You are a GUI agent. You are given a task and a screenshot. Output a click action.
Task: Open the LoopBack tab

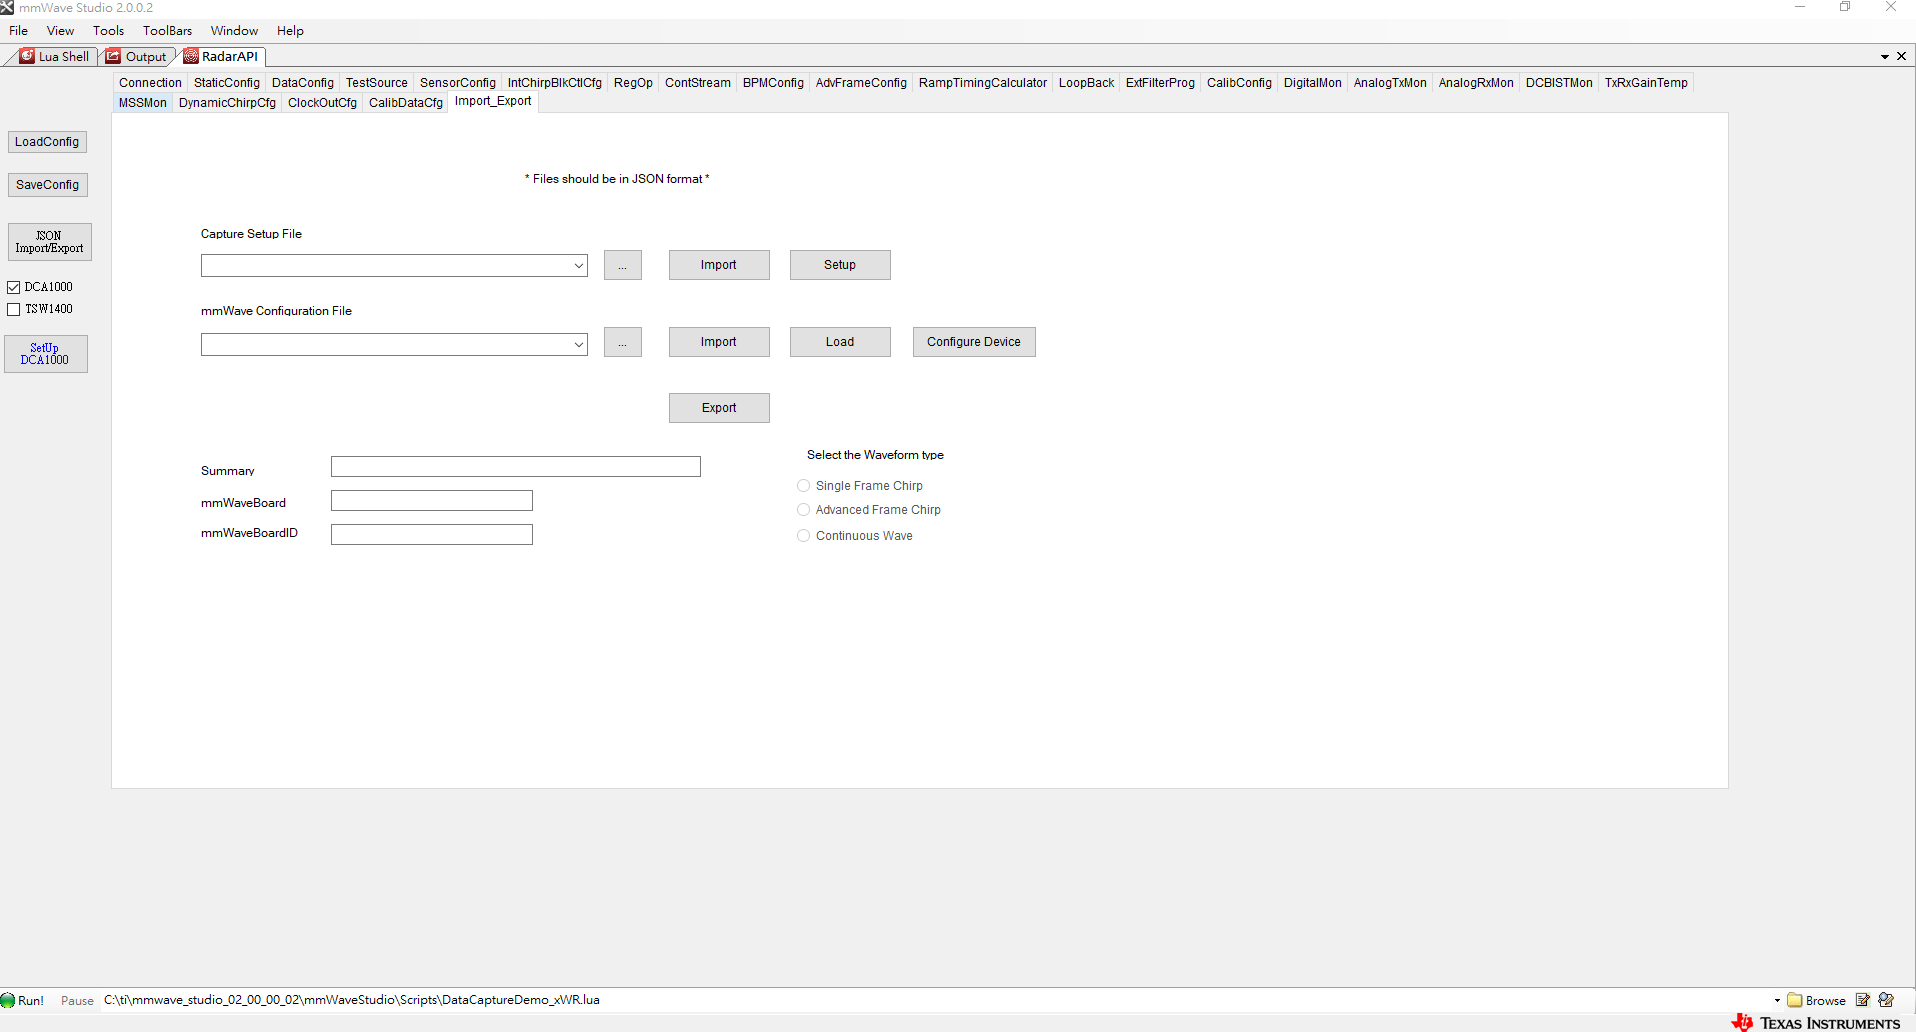[1086, 83]
